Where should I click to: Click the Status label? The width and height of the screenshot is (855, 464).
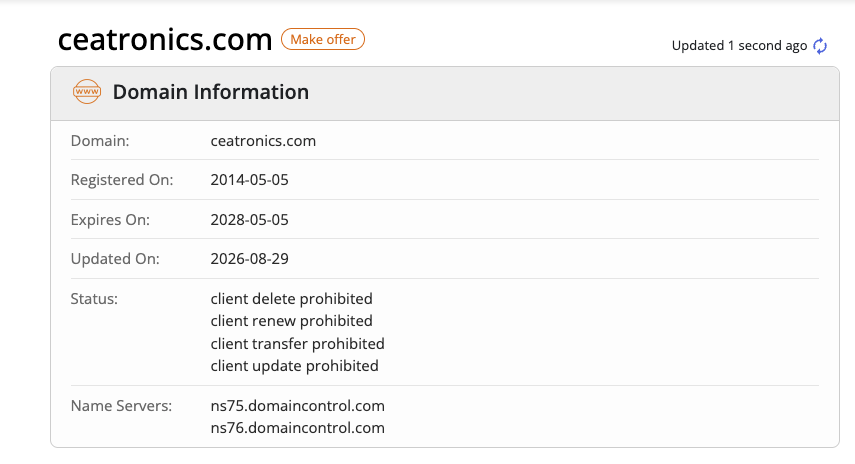(94, 299)
